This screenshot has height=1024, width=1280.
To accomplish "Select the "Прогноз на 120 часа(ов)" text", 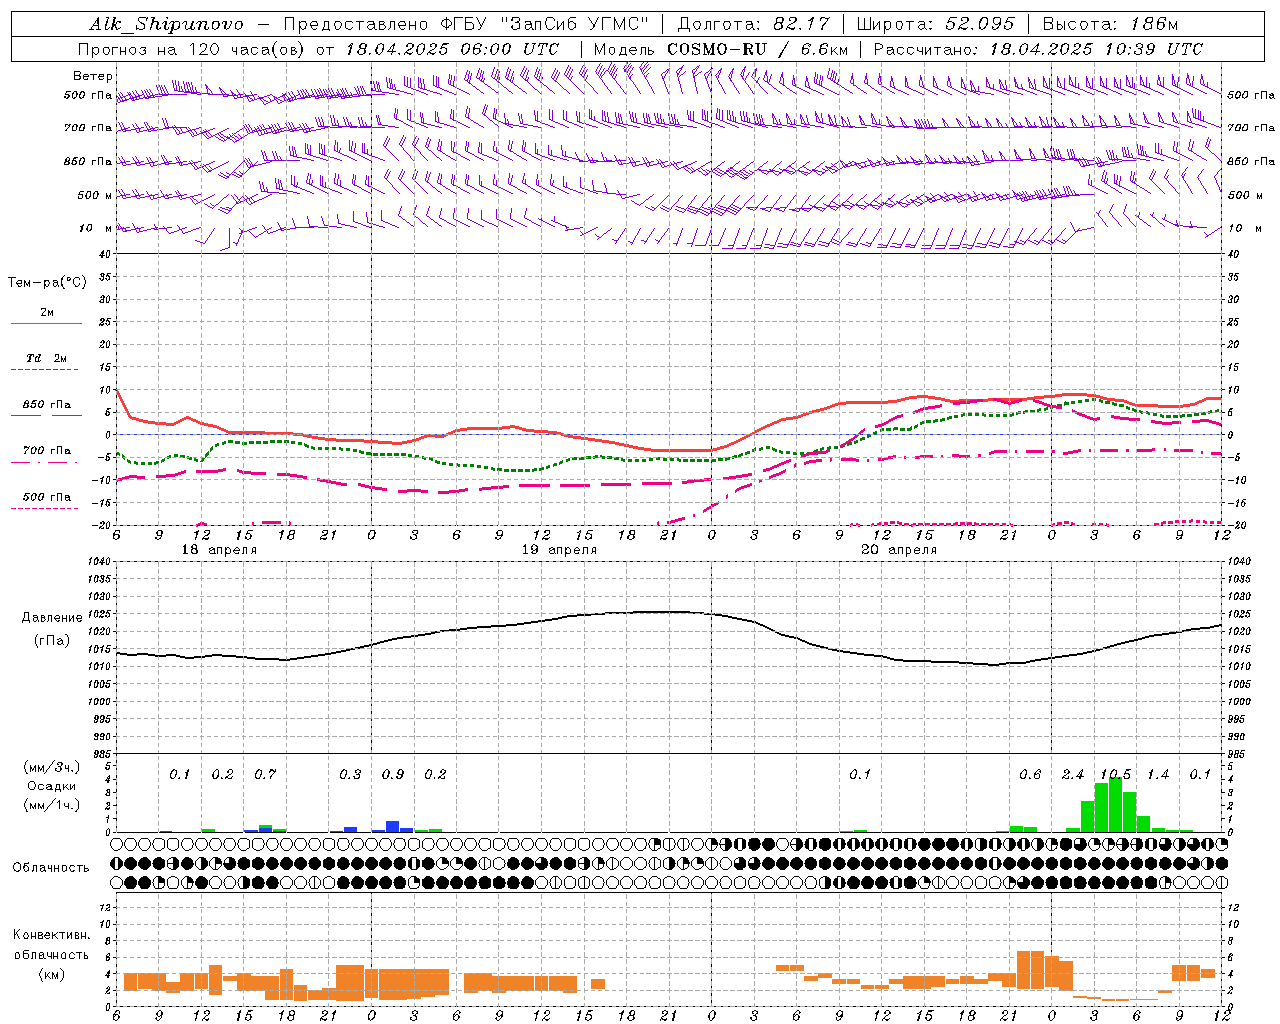I will coord(192,49).
